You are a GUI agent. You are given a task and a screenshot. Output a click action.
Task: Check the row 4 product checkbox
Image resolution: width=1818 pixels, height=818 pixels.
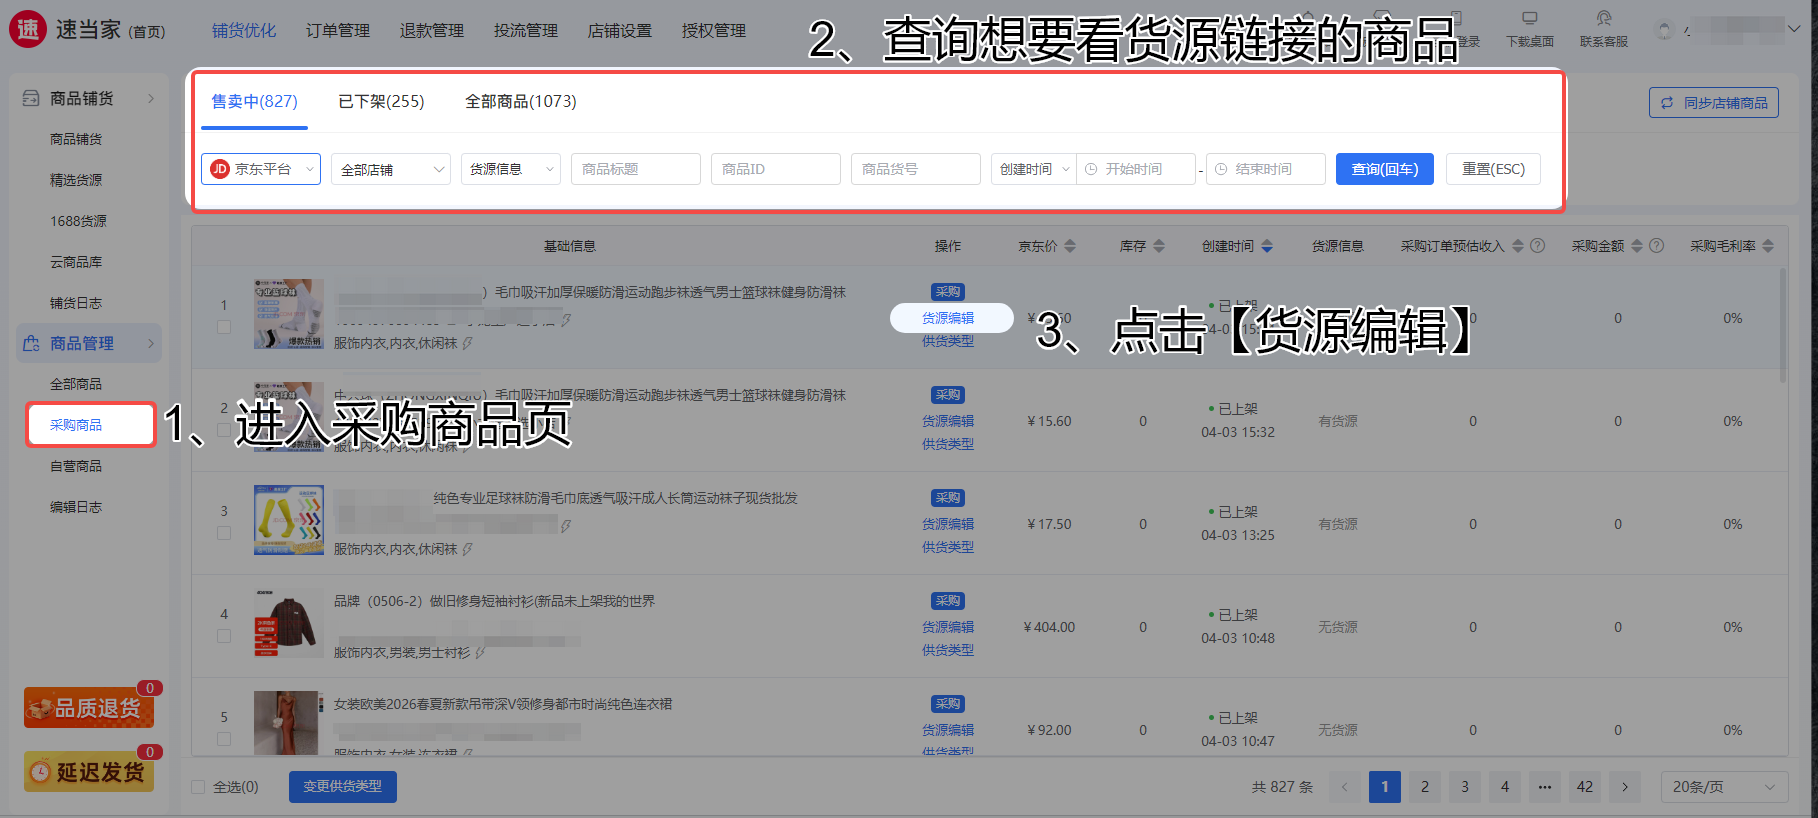(x=224, y=636)
